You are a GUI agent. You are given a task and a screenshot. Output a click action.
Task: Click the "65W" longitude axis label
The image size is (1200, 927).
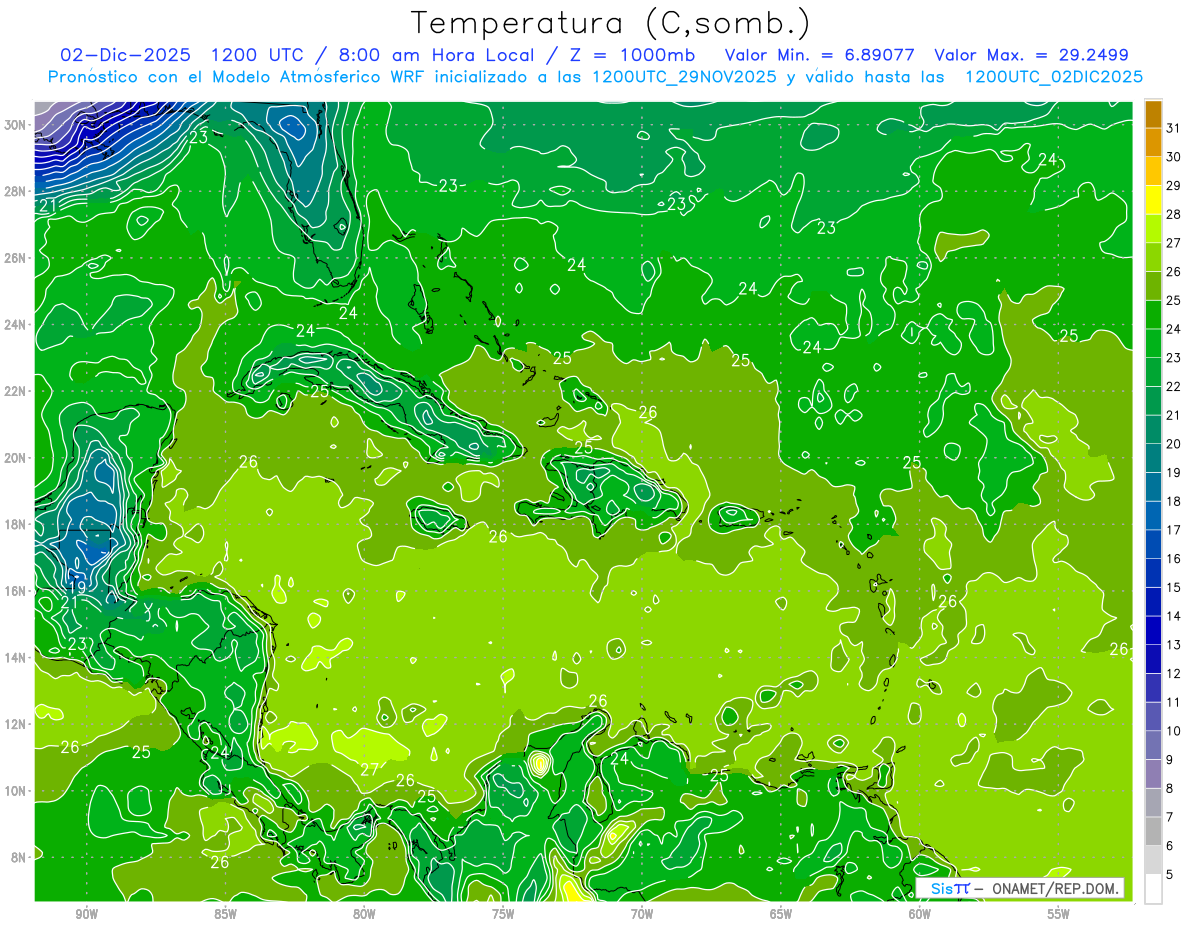(x=781, y=914)
